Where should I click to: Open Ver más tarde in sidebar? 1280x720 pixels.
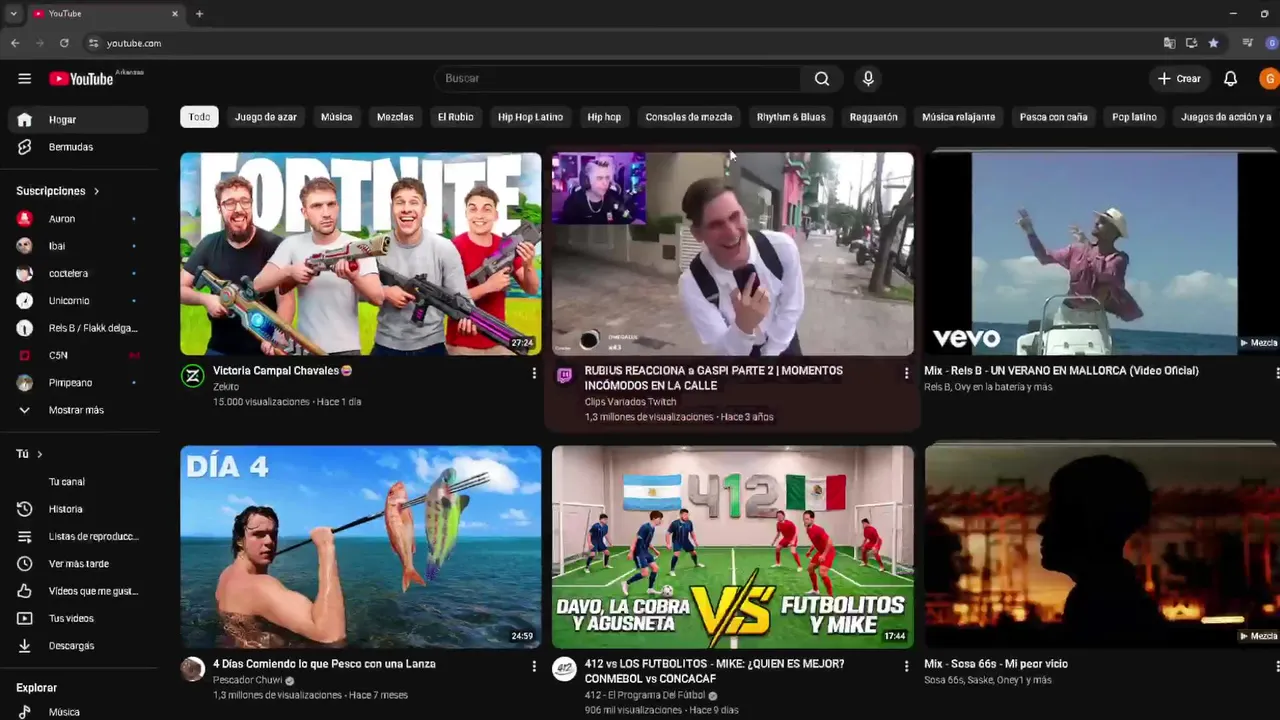pyautogui.click(x=79, y=564)
